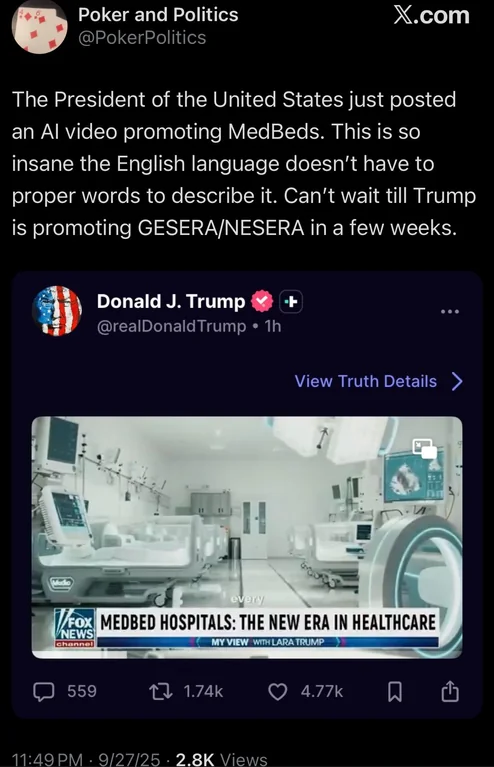Screen dimensions: 494x767
Task: Toggle picture-in-picture icon on video
Action: 424,449
